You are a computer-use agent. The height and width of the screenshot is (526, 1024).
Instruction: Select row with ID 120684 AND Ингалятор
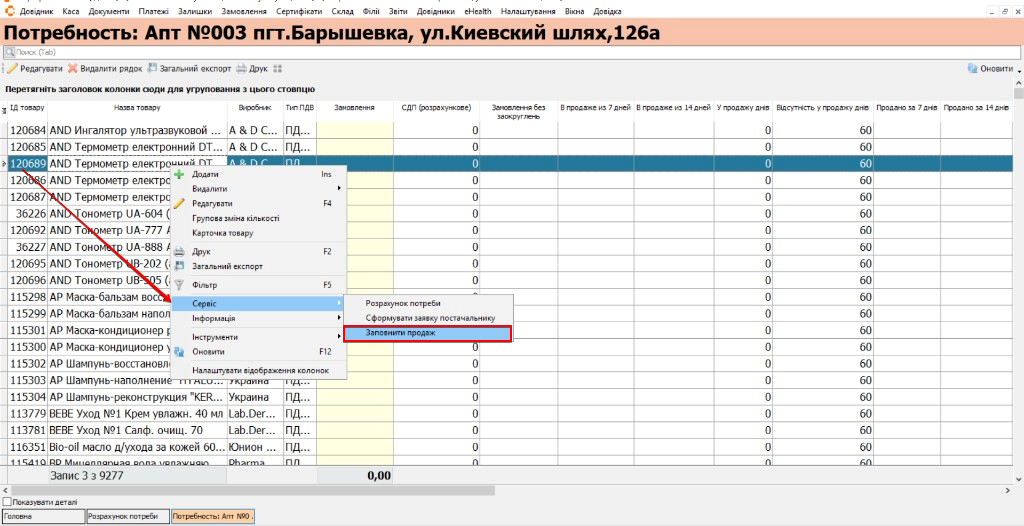[x=509, y=130]
